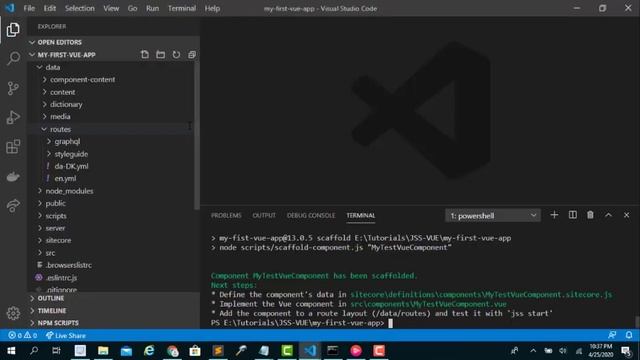Click errors and warnings status indicator

click(x=23, y=336)
